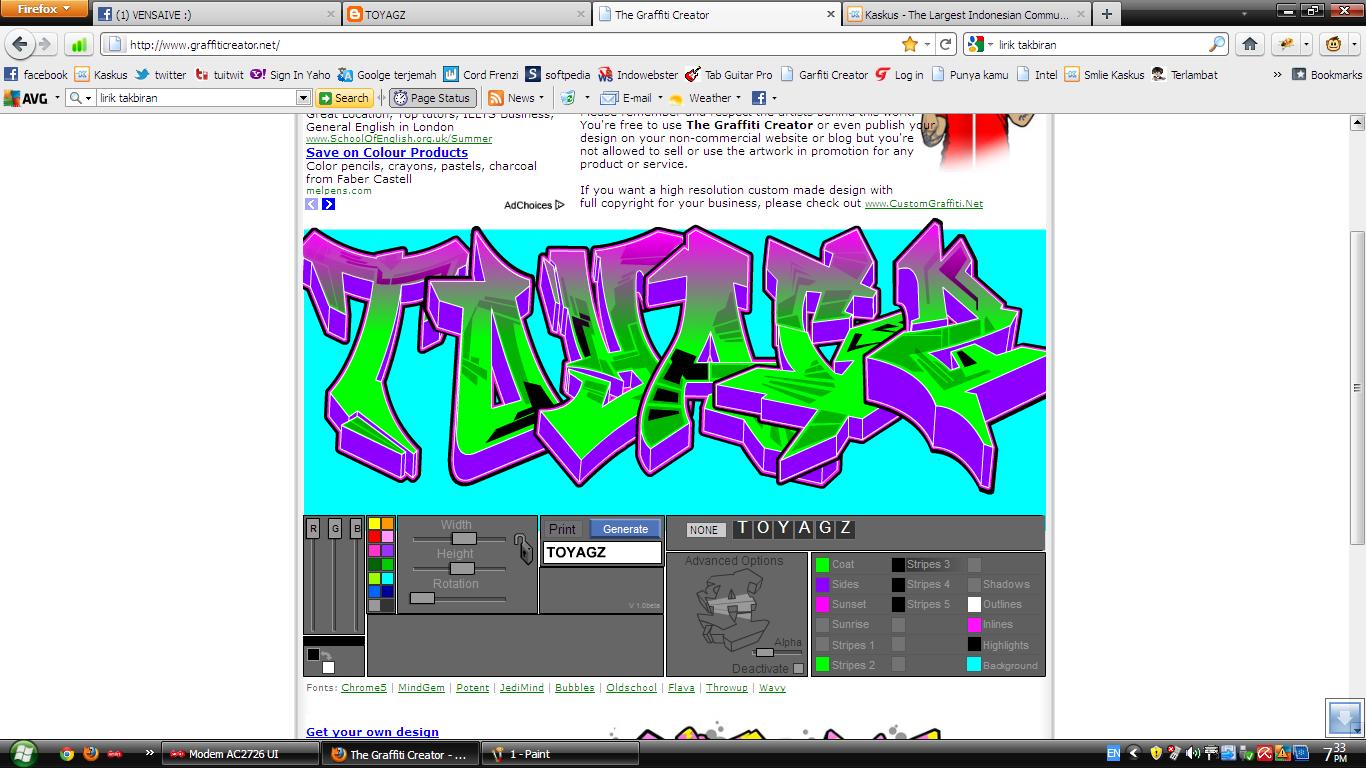The width and height of the screenshot is (1366, 768).
Task: Click the Generate button
Action: pos(625,529)
